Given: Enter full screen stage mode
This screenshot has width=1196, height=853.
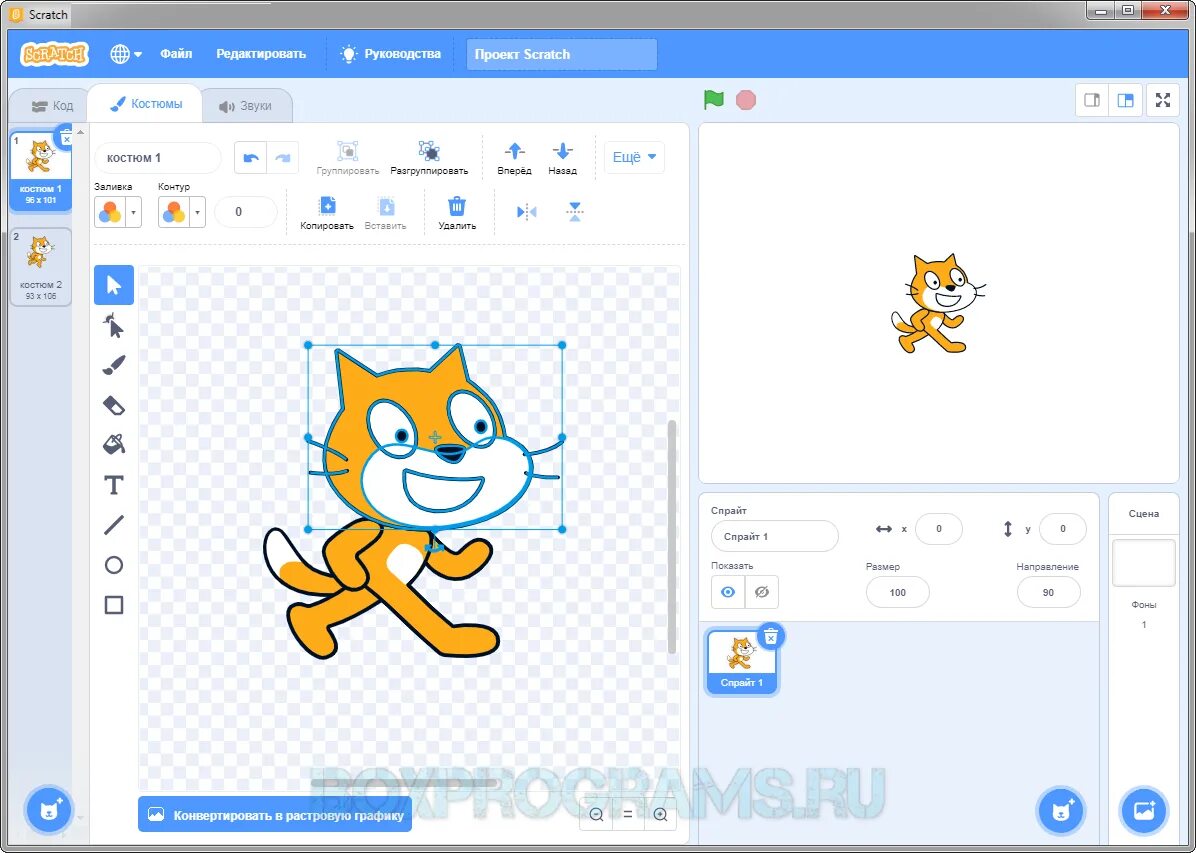Looking at the screenshot, I should [1162, 100].
